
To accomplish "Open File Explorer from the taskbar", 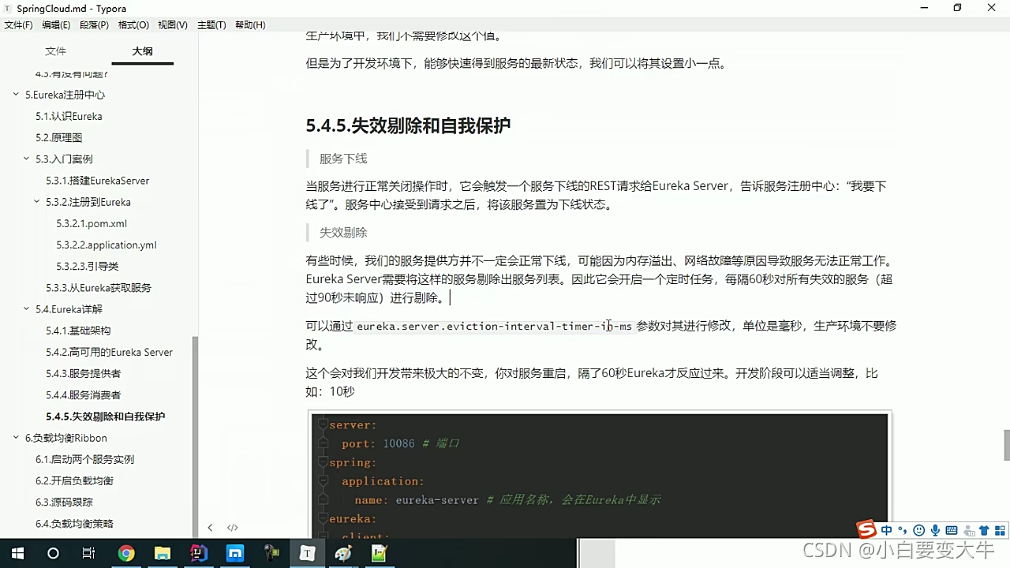I will point(162,553).
